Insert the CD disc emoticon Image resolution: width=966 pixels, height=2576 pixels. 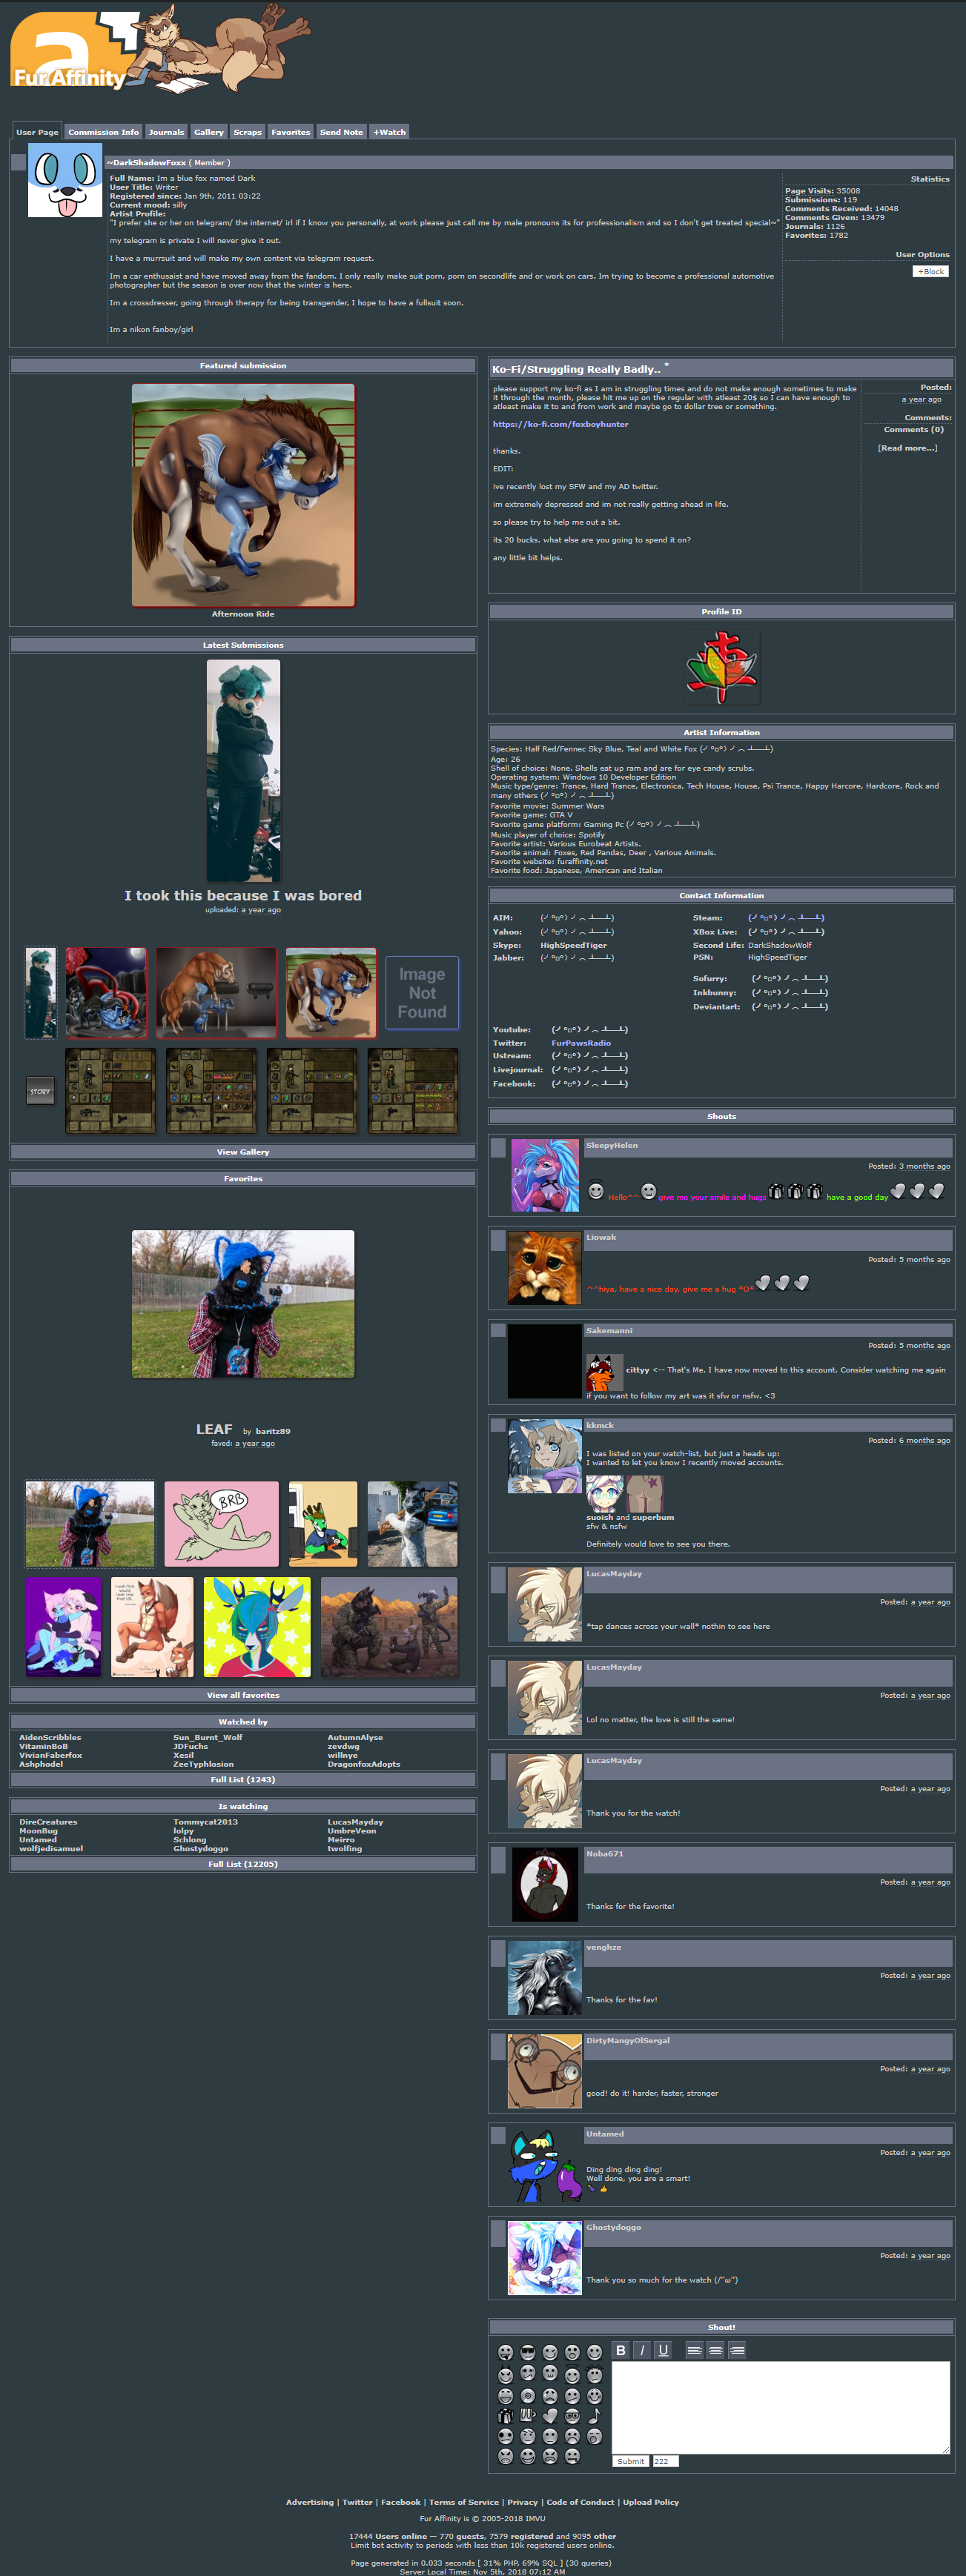[528, 2396]
